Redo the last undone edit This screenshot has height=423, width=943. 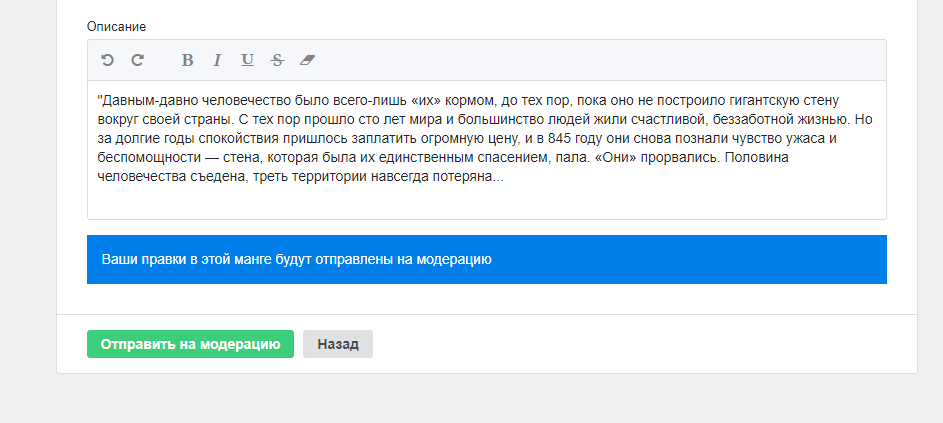click(x=138, y=60)
